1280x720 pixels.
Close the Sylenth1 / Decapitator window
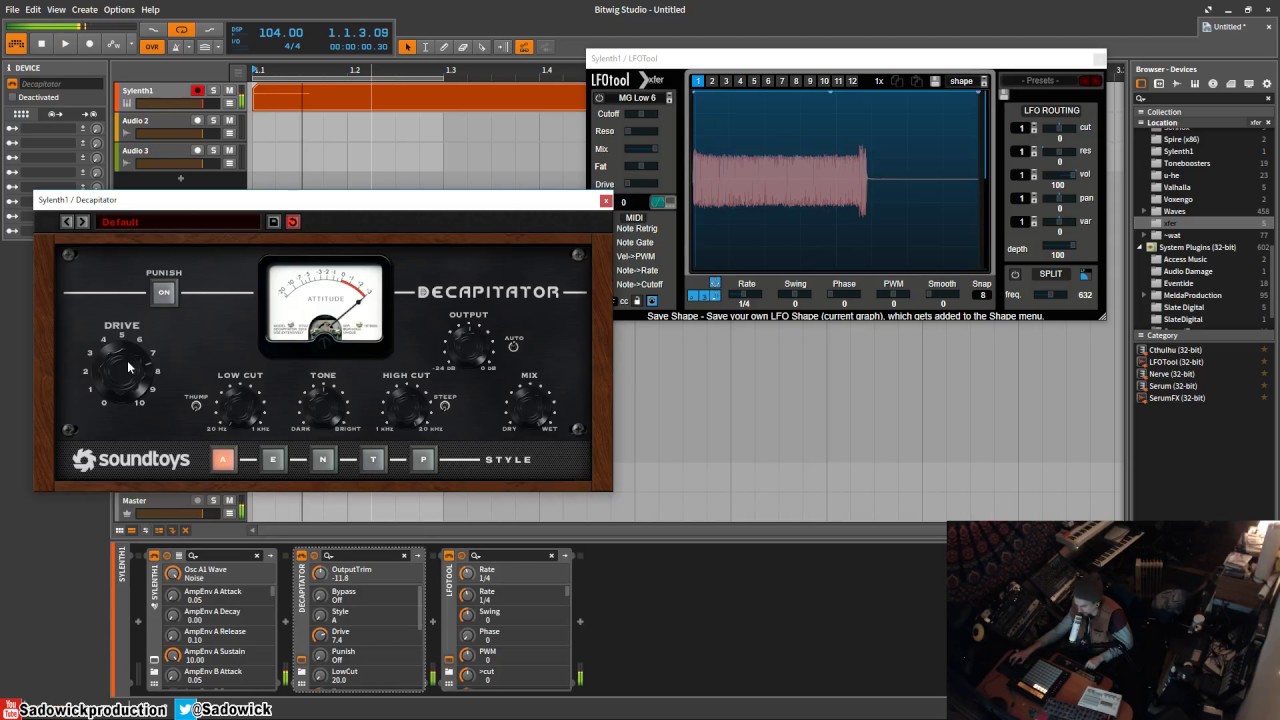coord(605,200)
